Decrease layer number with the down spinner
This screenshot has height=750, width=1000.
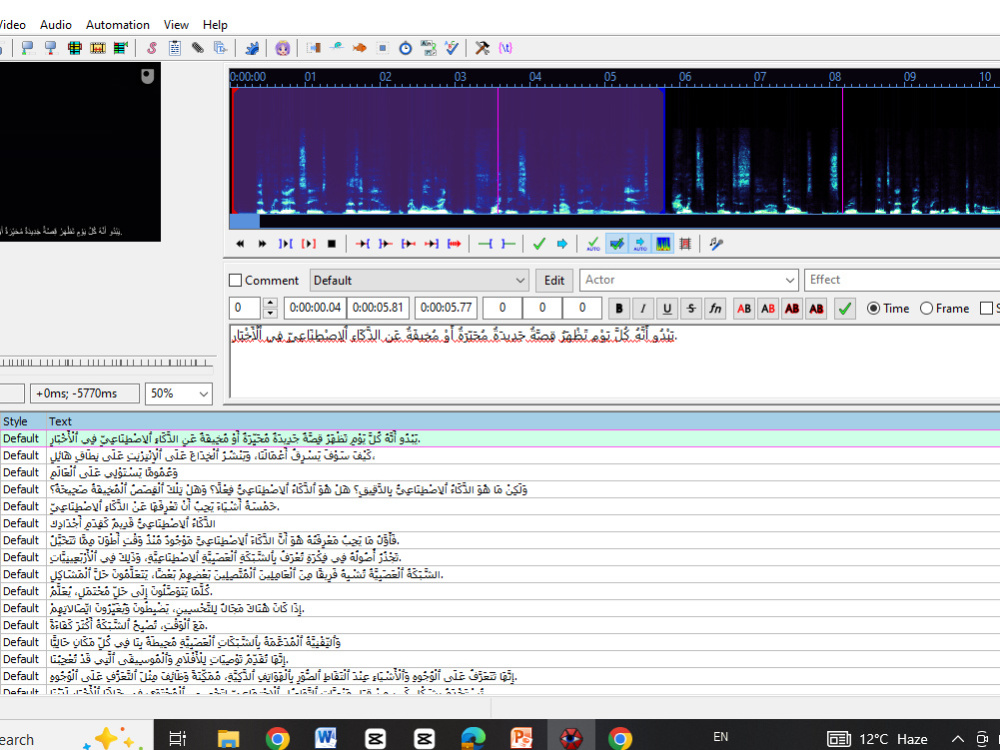270,313
